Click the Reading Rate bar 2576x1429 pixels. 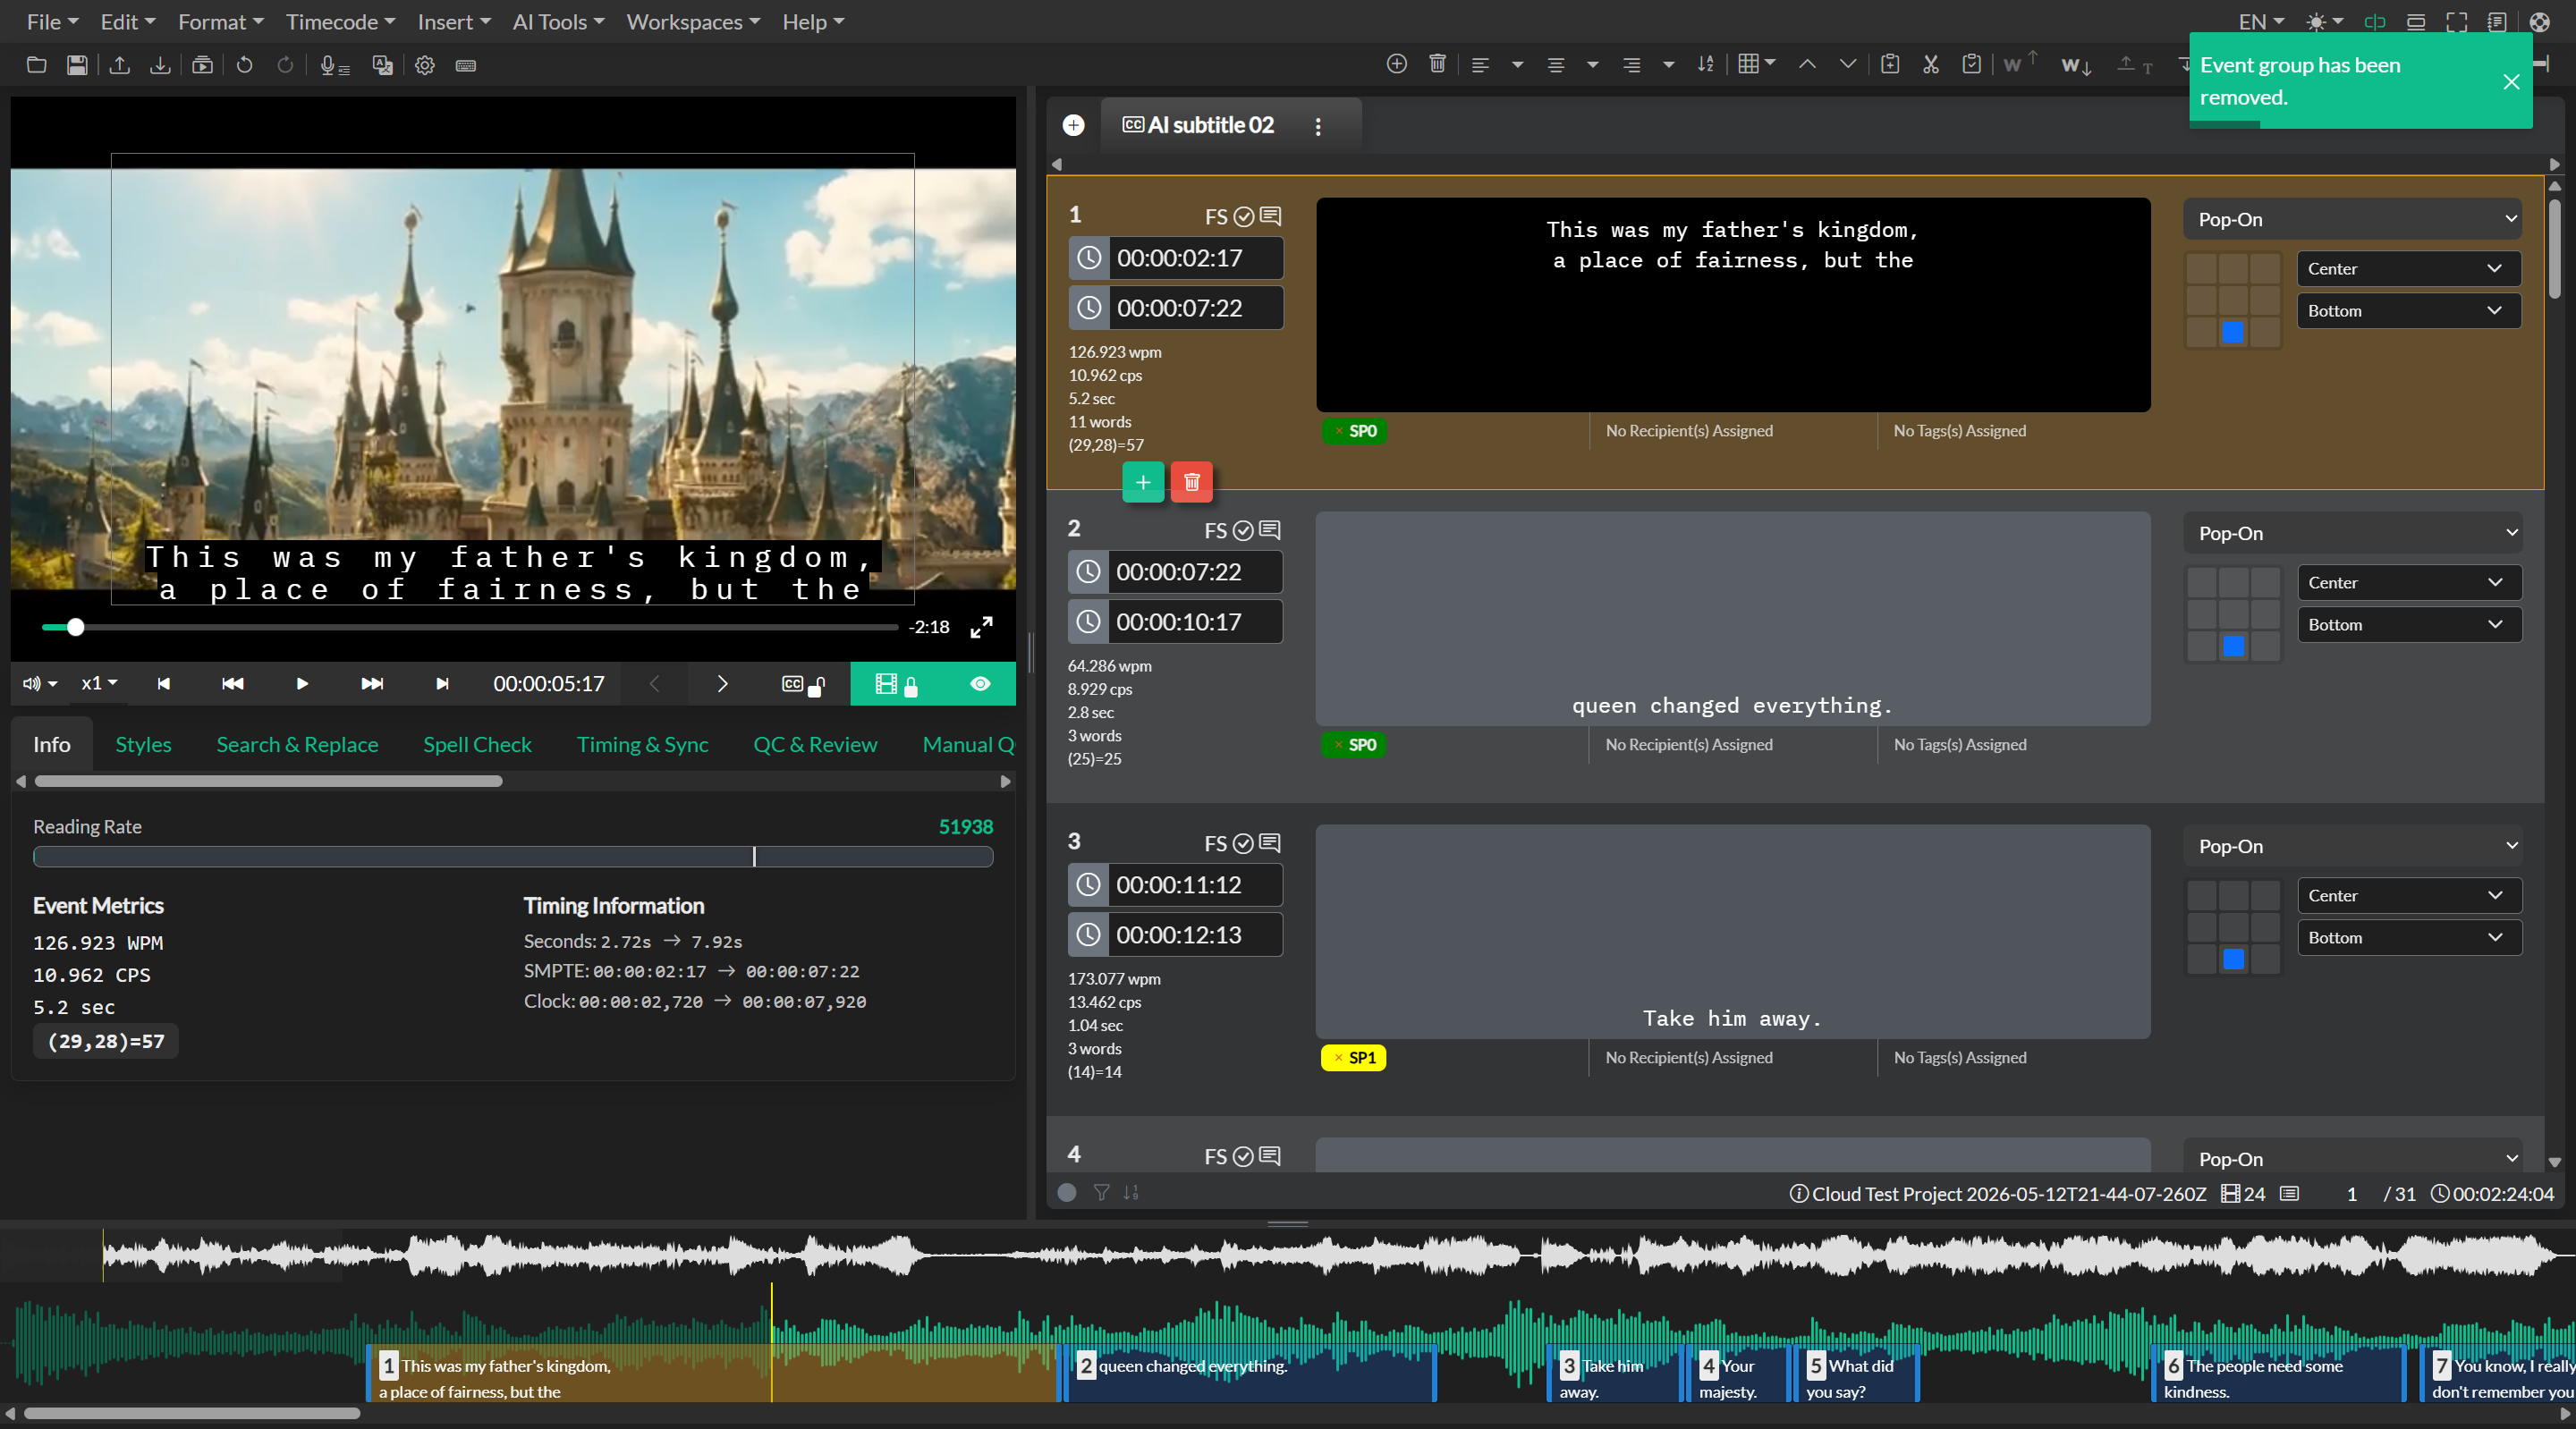pos(513,857)
